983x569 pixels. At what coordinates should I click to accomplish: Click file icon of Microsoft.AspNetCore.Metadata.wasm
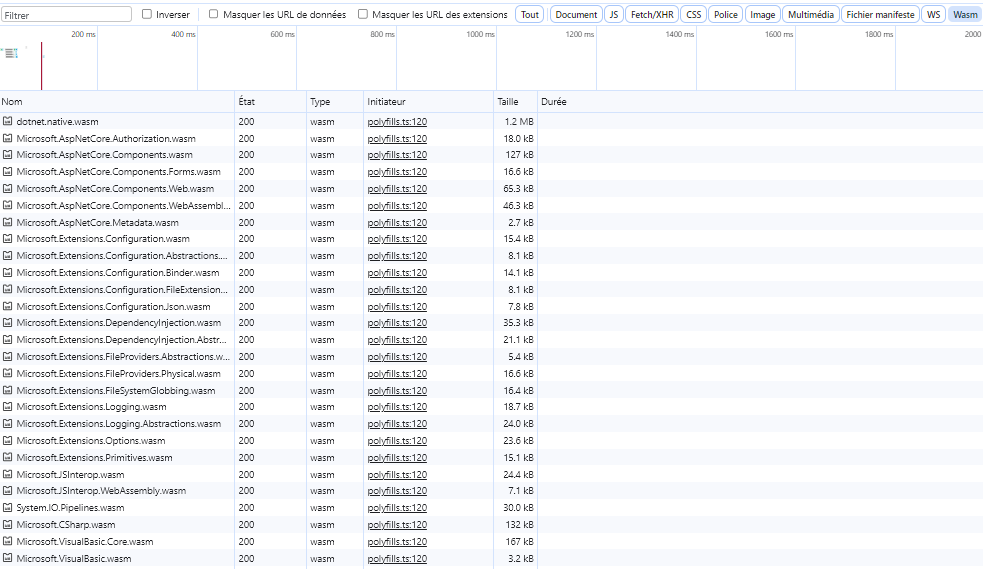[8, 222]
